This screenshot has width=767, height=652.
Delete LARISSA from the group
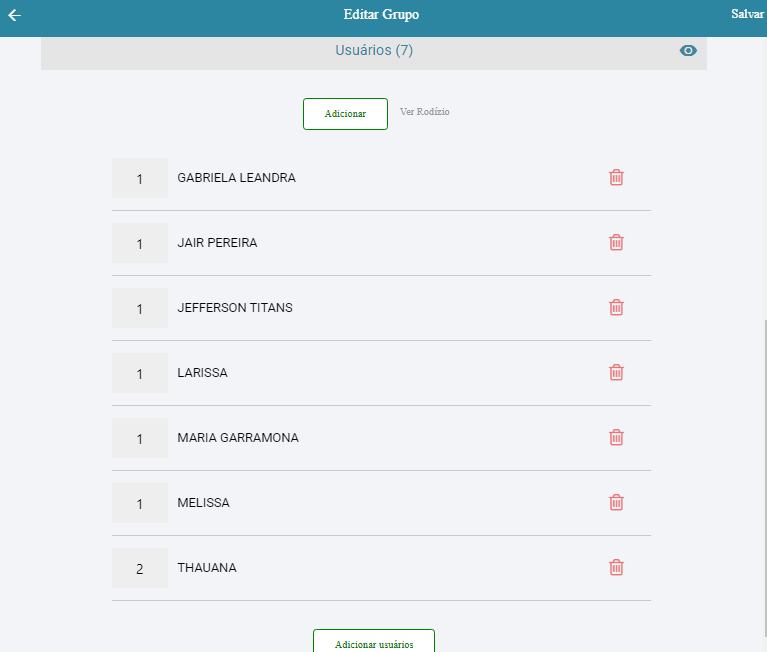coord(616,372)
